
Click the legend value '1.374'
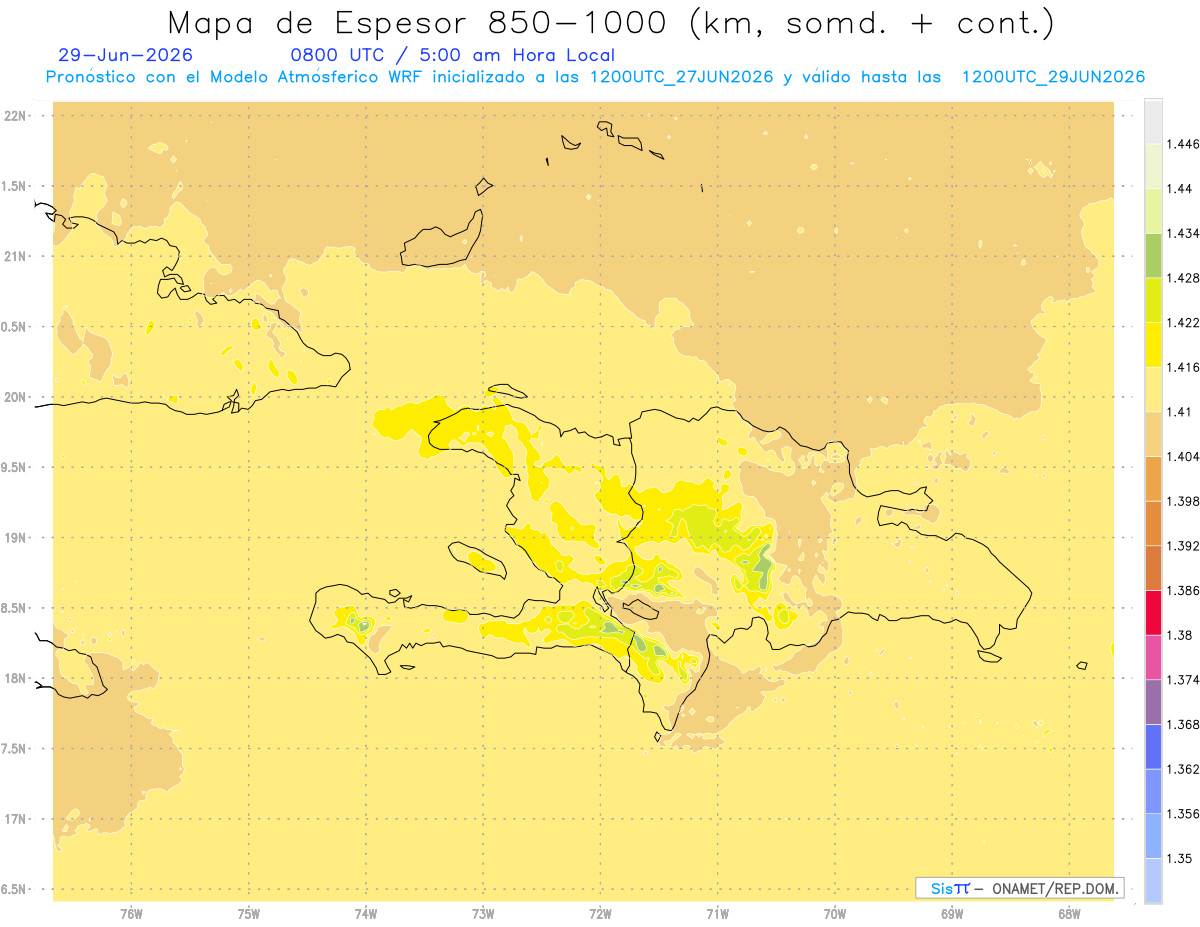click(x=1183, y=680)
